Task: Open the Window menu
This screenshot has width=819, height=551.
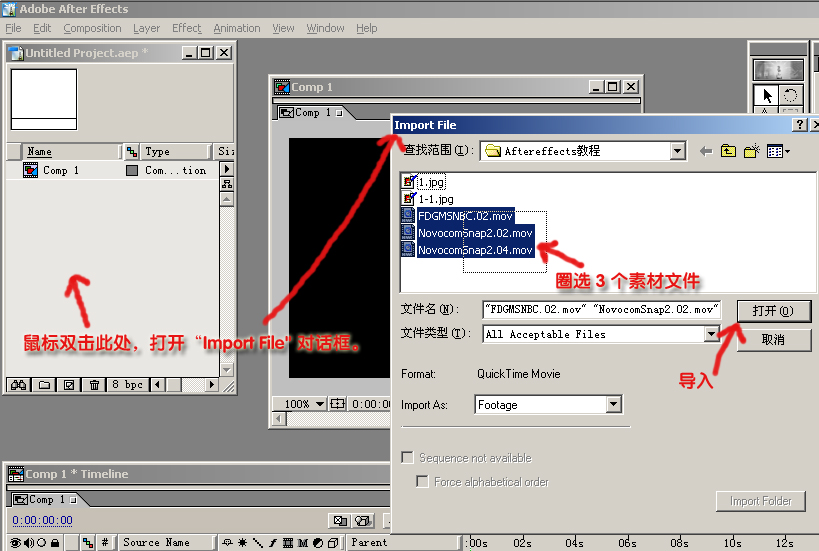Action: (325, 28)
